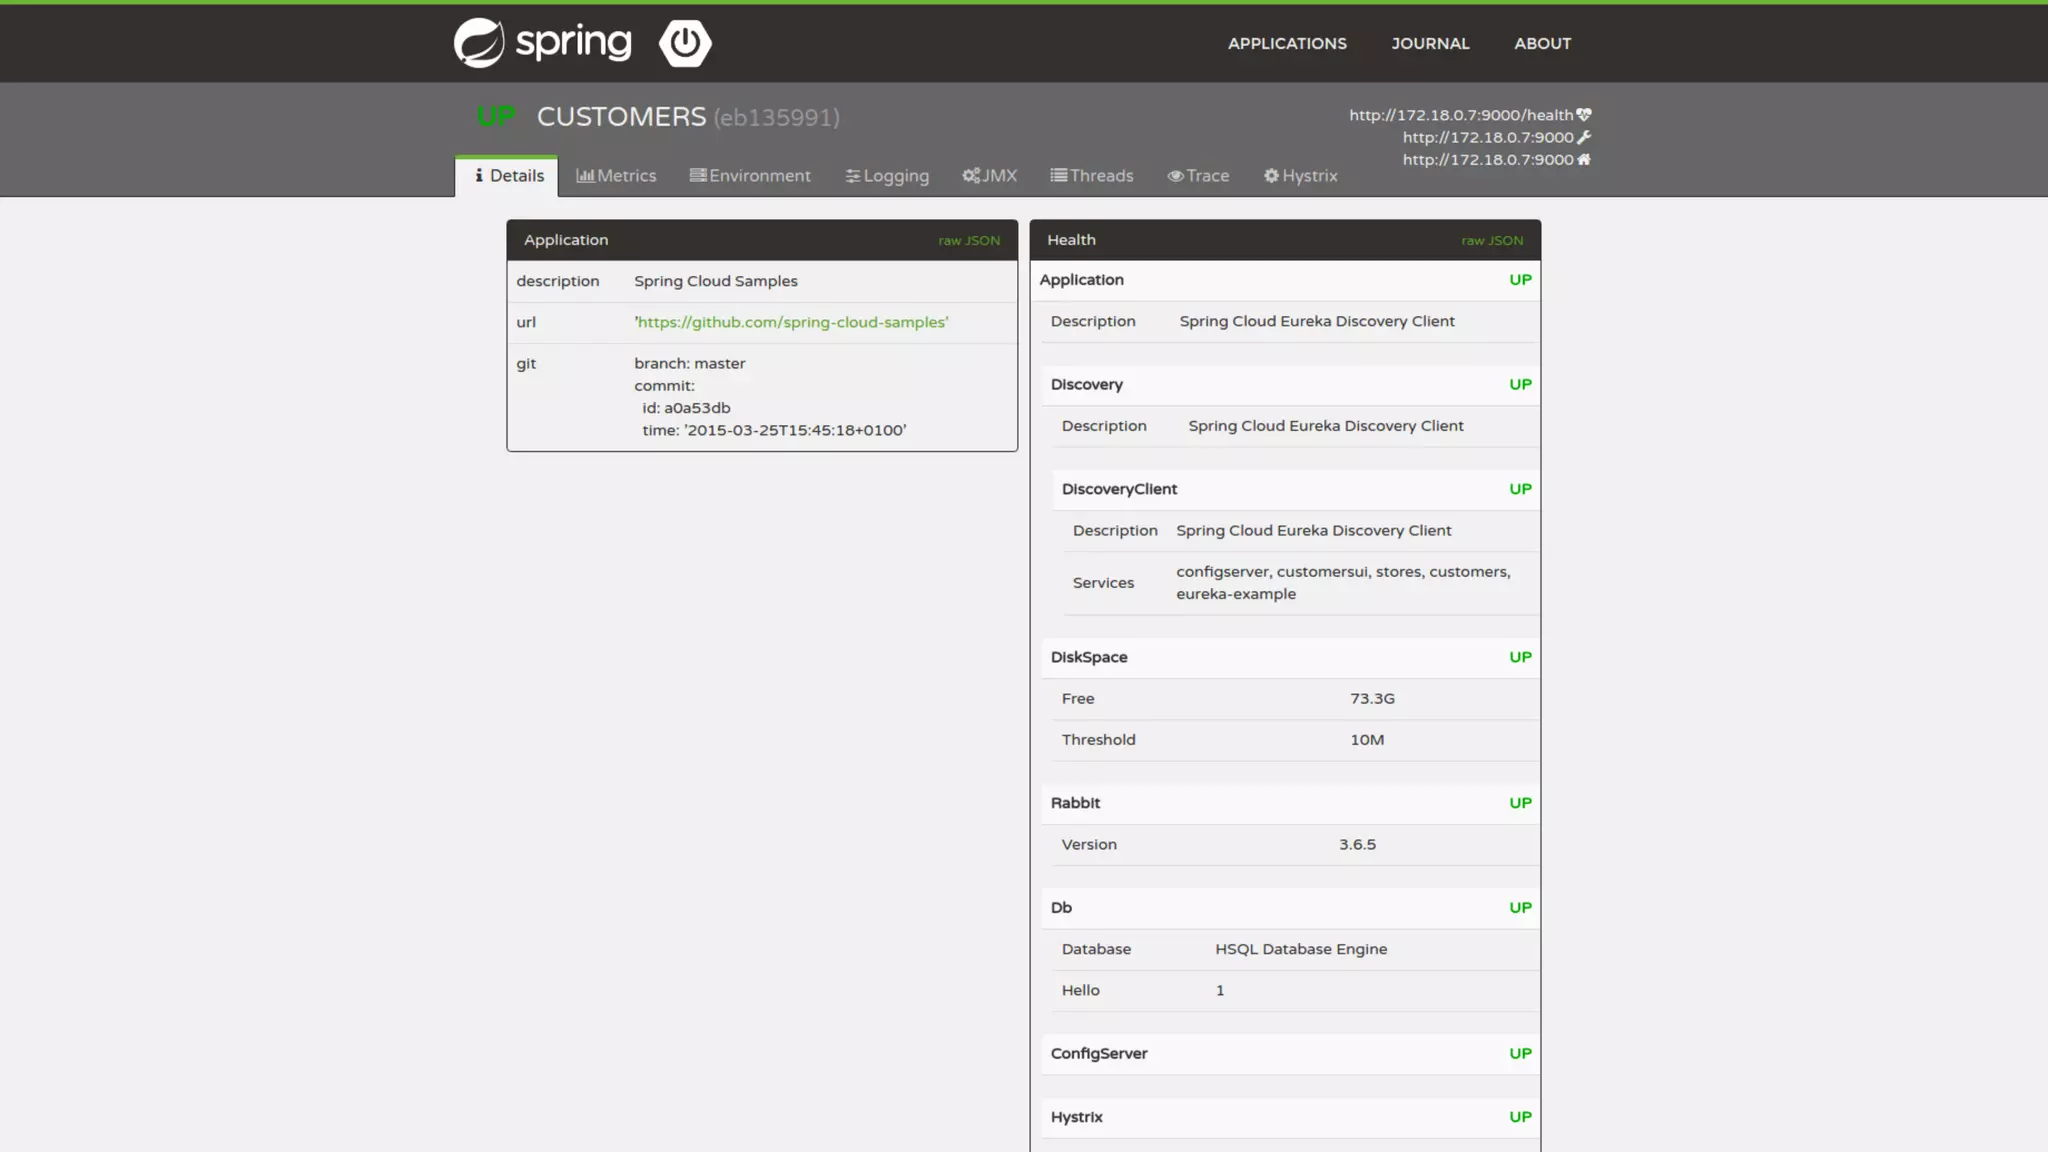Image resolution: width=2048 pixels, height=1152 pixels.
Task: Click the Spring leaf logo
Action: pyautogui.click(x=479, y=43)
